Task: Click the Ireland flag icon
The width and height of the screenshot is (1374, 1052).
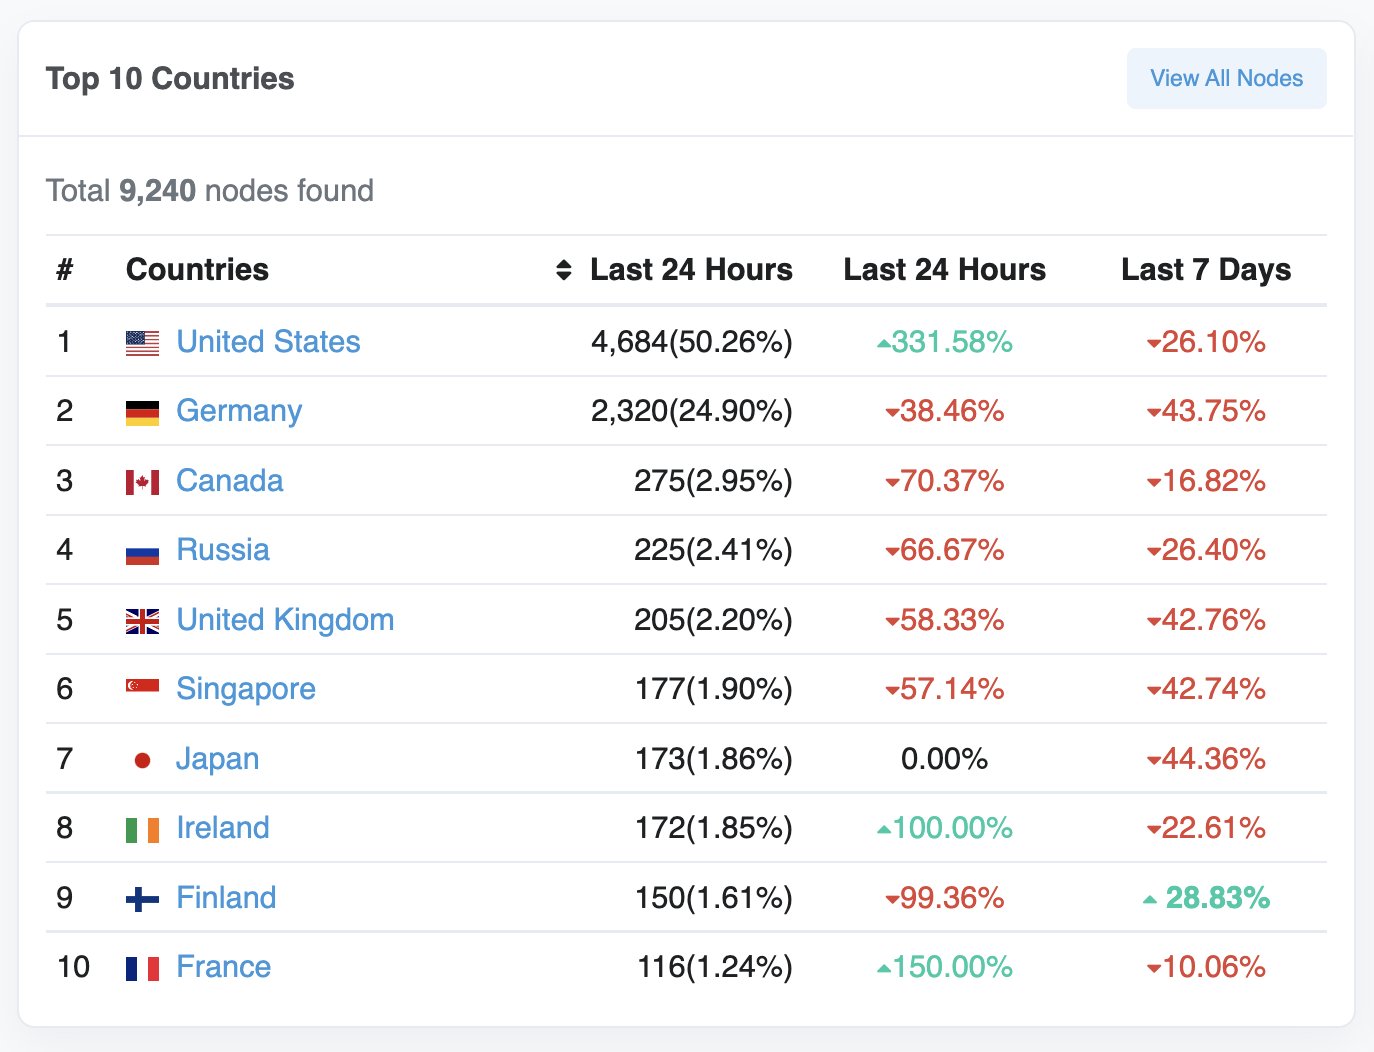Action: pos(142,829)
